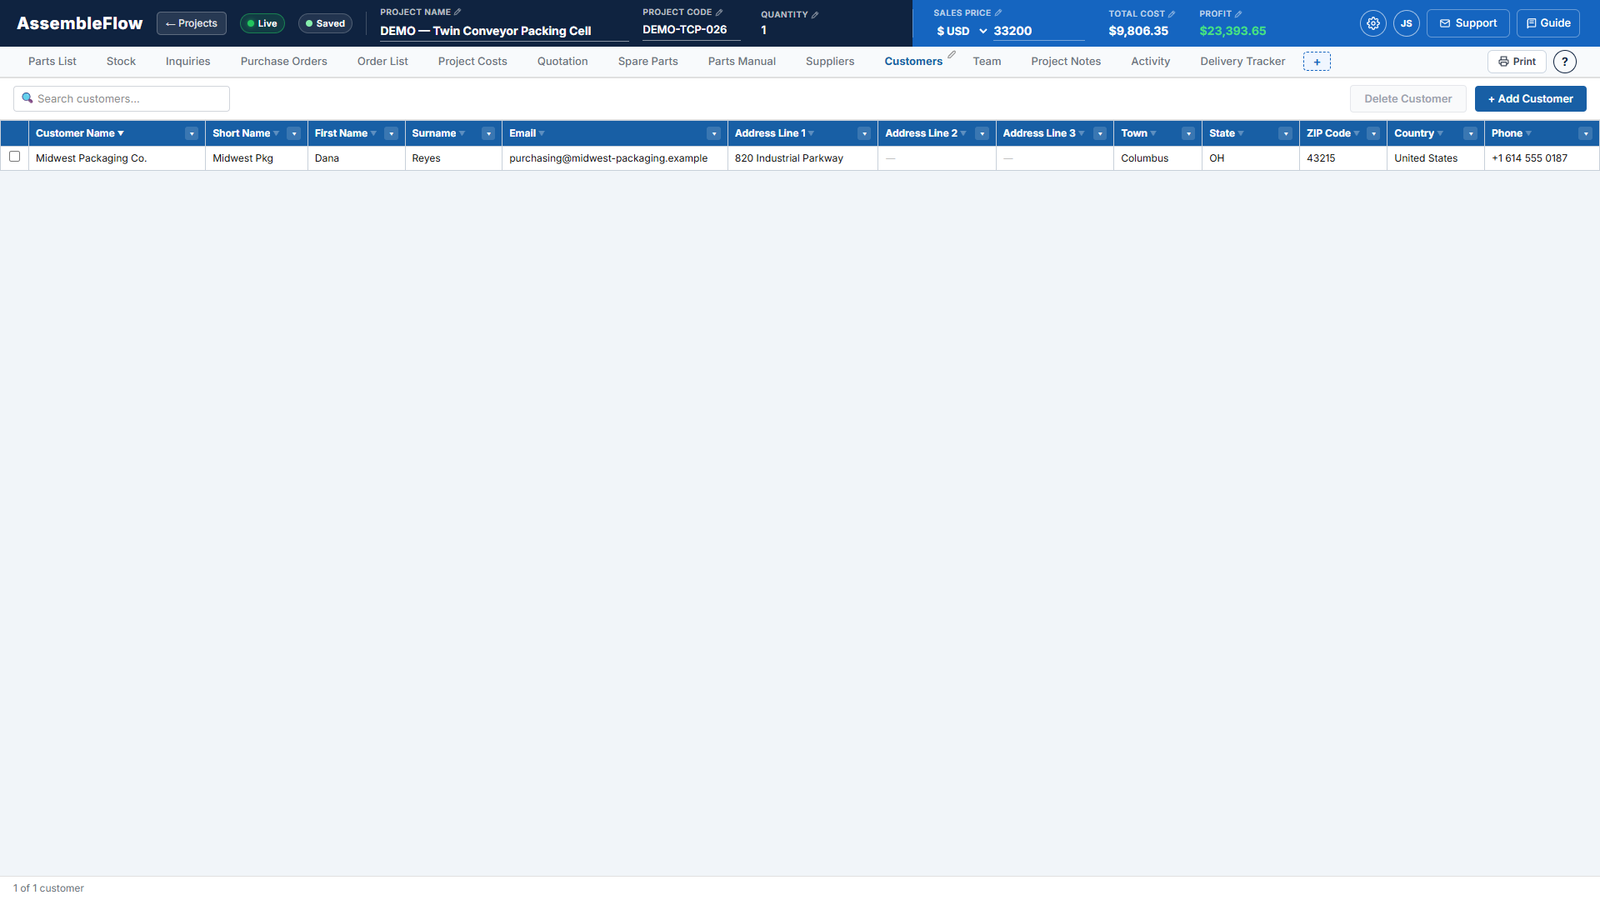Click the pencil icon next to Quantity
The width and height of the screenshot is (1600, 900).
(x=815, y=14)
